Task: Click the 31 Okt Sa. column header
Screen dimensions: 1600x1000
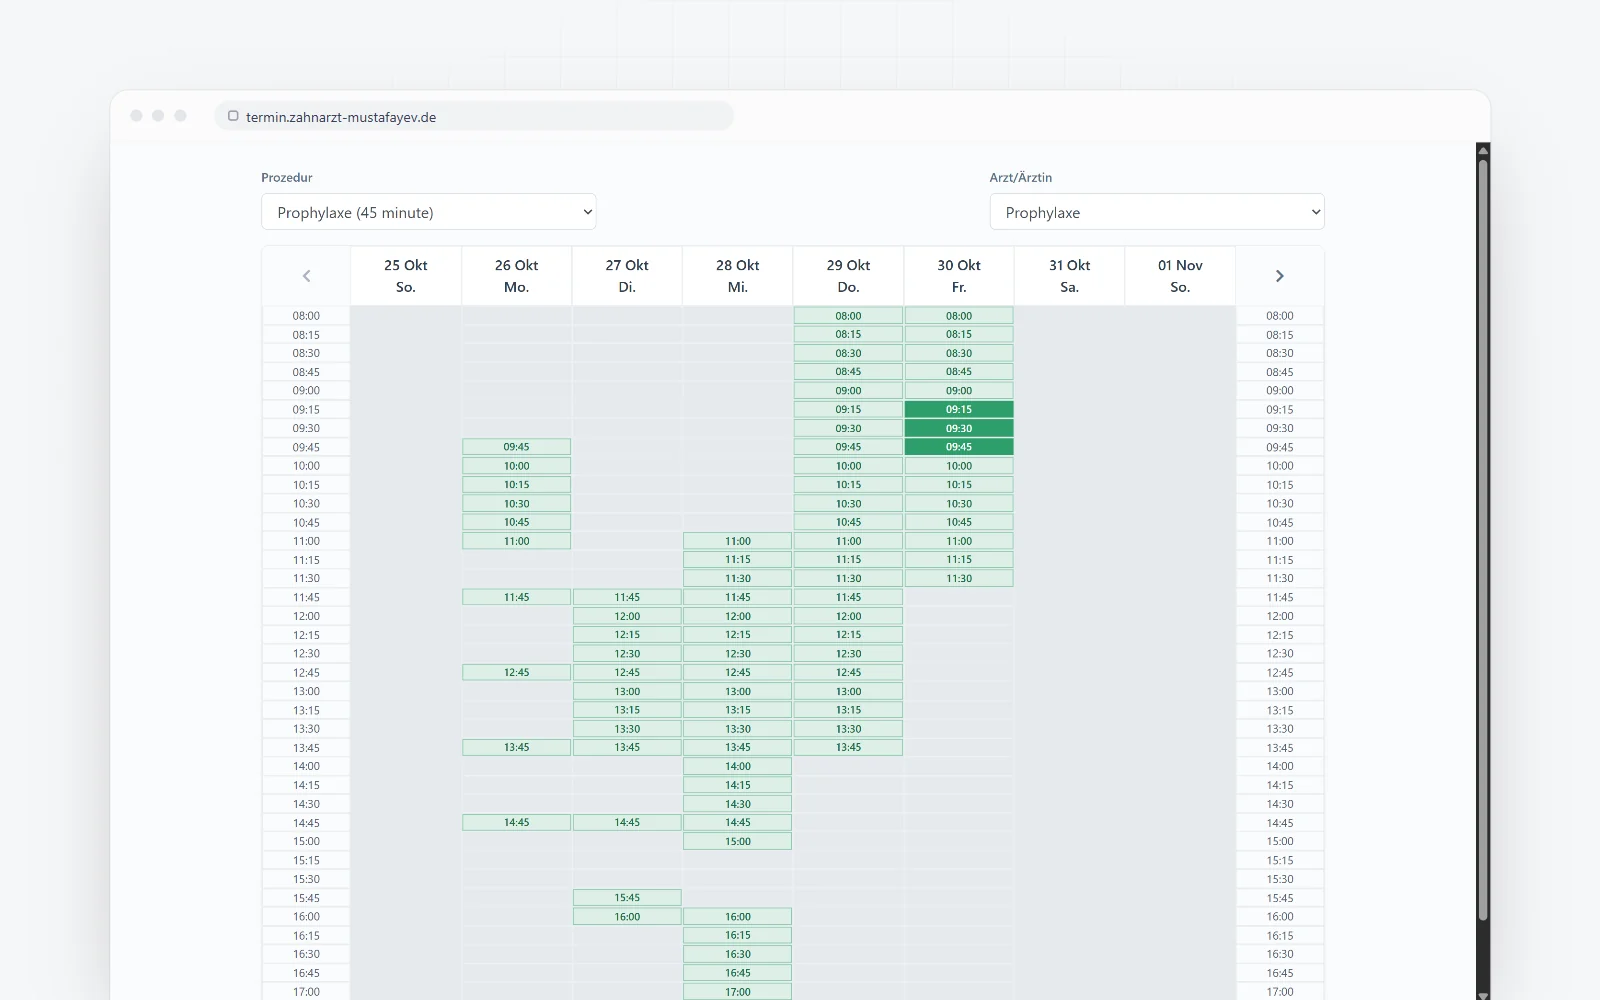Action: tap(1069, 276)
